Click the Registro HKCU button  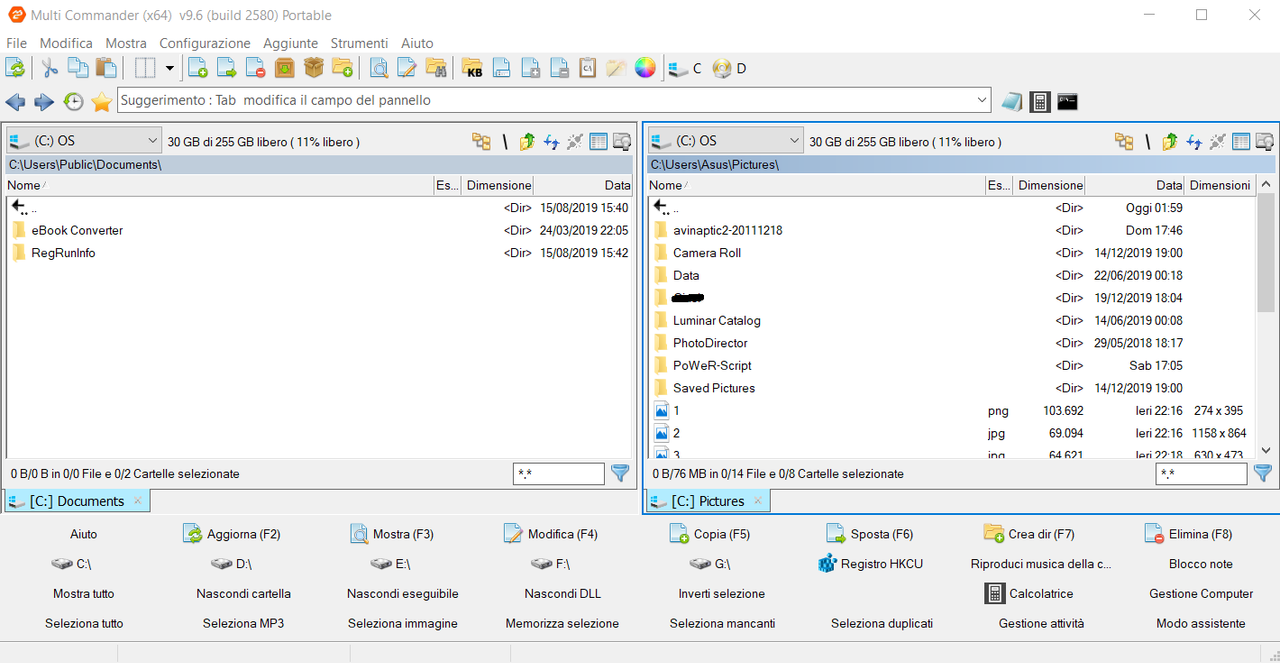point(870,564)
